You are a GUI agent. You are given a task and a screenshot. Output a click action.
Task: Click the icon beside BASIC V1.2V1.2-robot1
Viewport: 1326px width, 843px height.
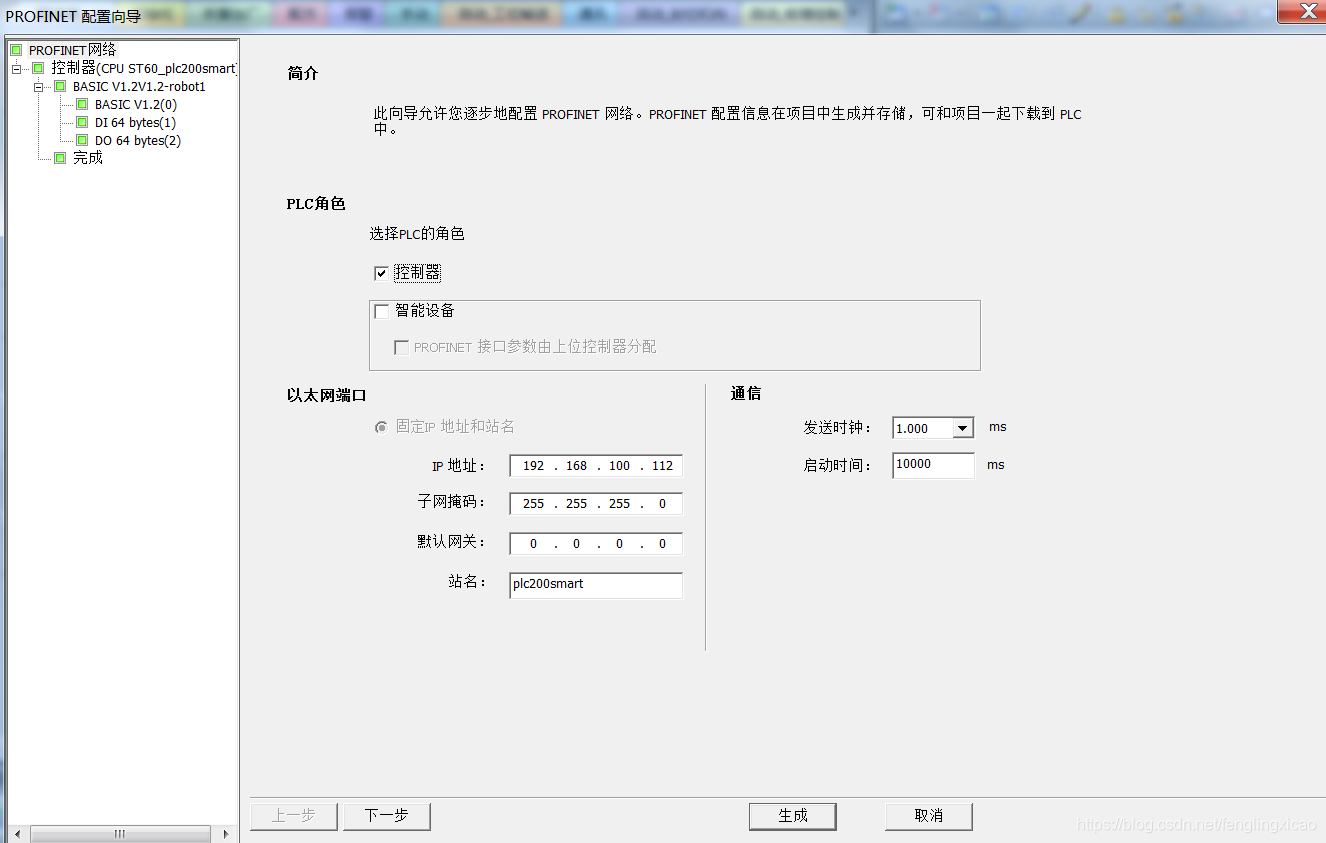pyautogui.click(x=59, y=85)
